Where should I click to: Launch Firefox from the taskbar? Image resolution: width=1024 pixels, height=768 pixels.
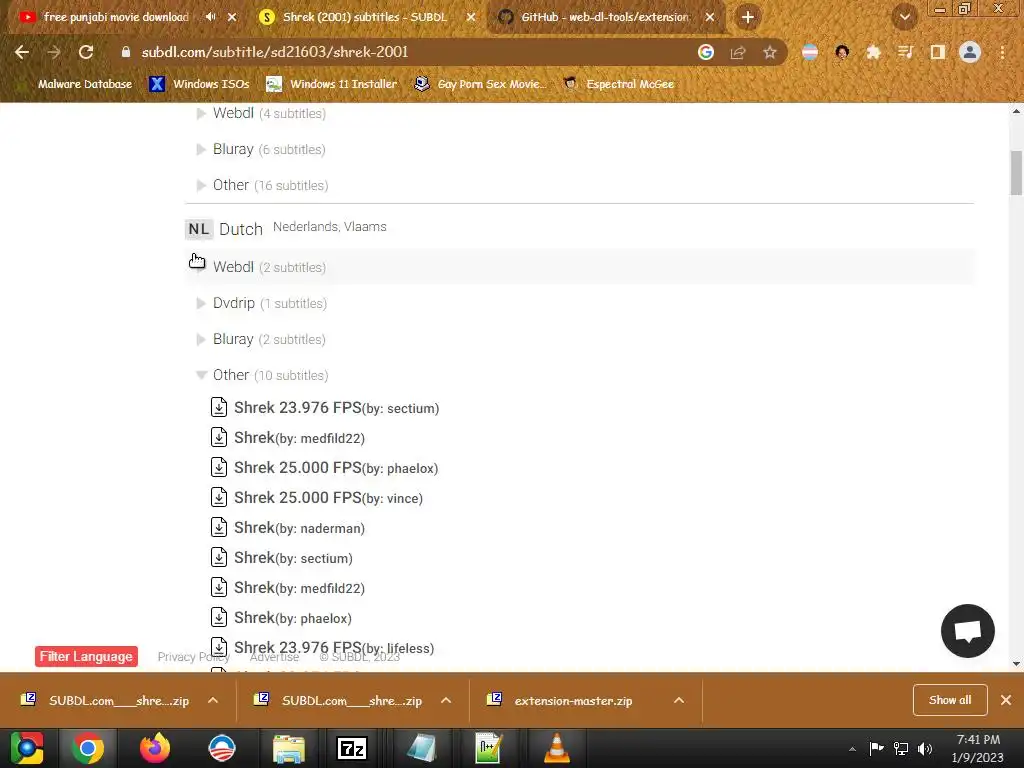[155, 748]
